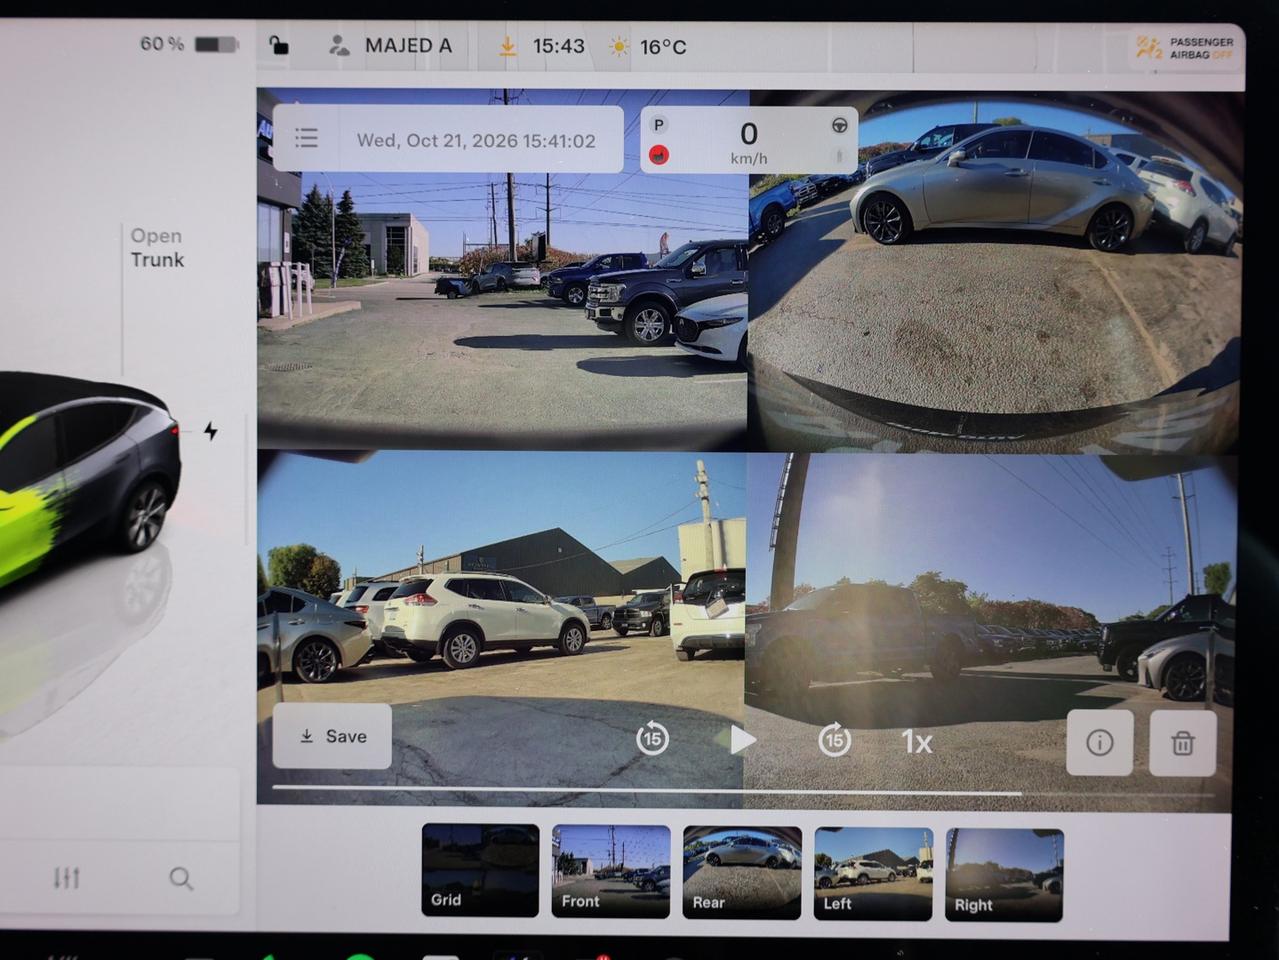Seek along the video progress bar
The height and width of the screenshot is (960, 1279).
click(744, 792)
